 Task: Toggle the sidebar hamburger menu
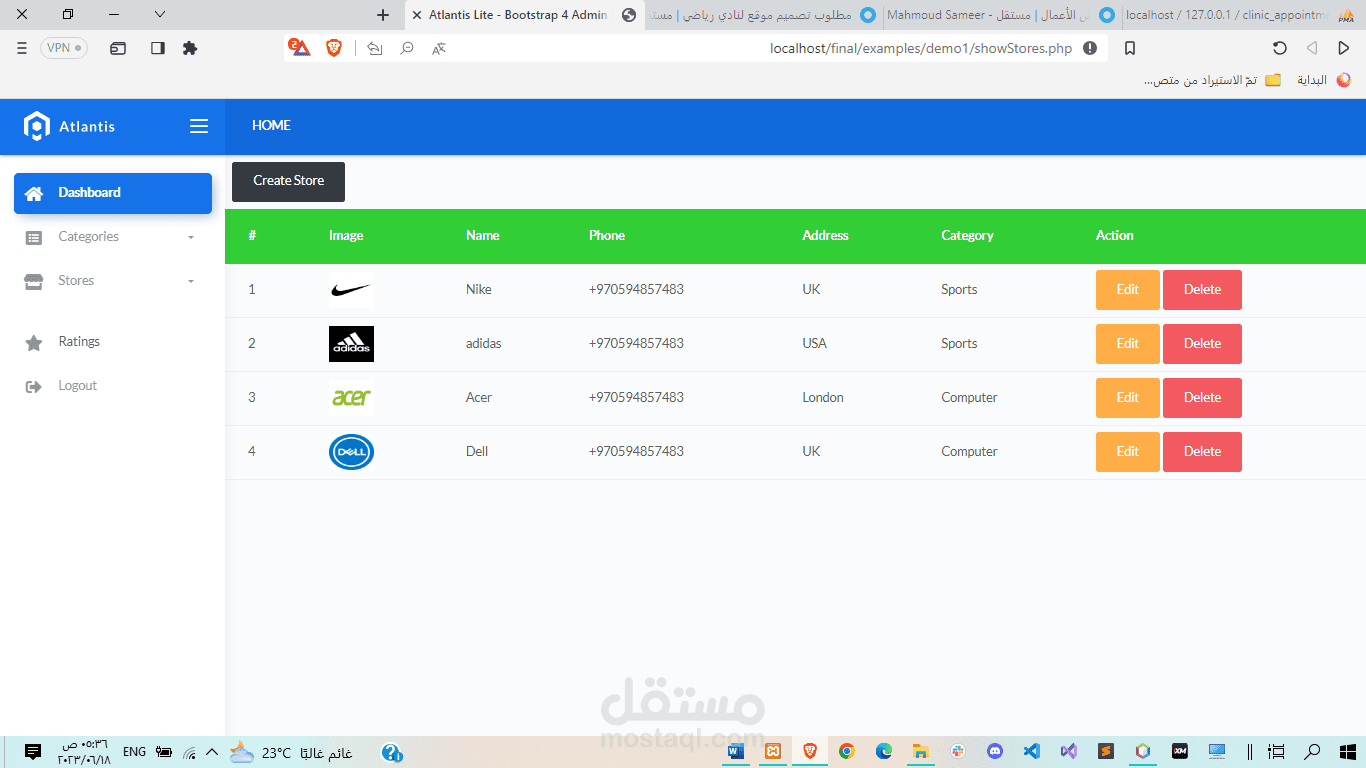[x=199, y=126]
